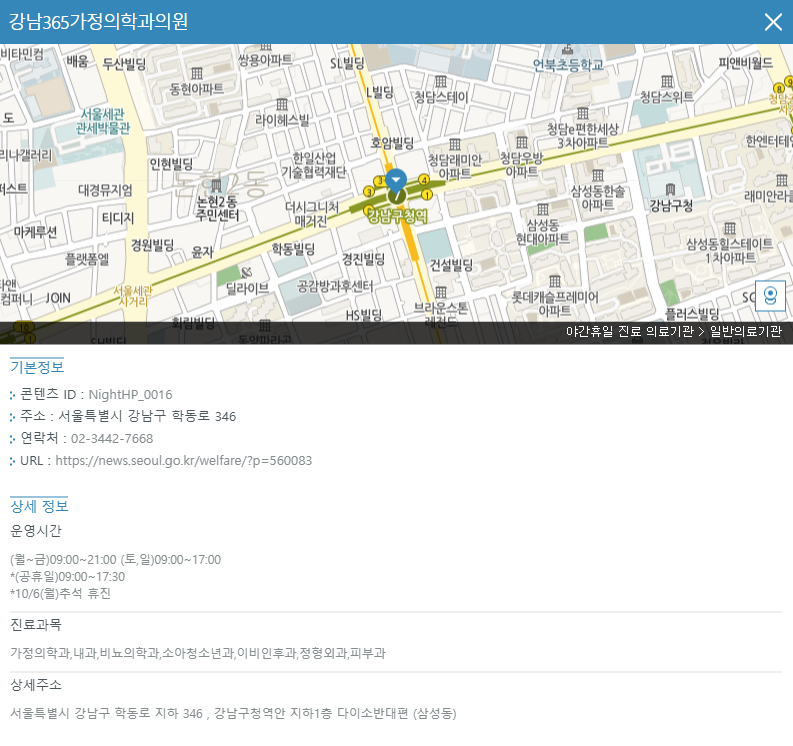The image size is (793, 746).
Task: Close the 강남365가정의학과의원 popup
Action: click(773, 22)
